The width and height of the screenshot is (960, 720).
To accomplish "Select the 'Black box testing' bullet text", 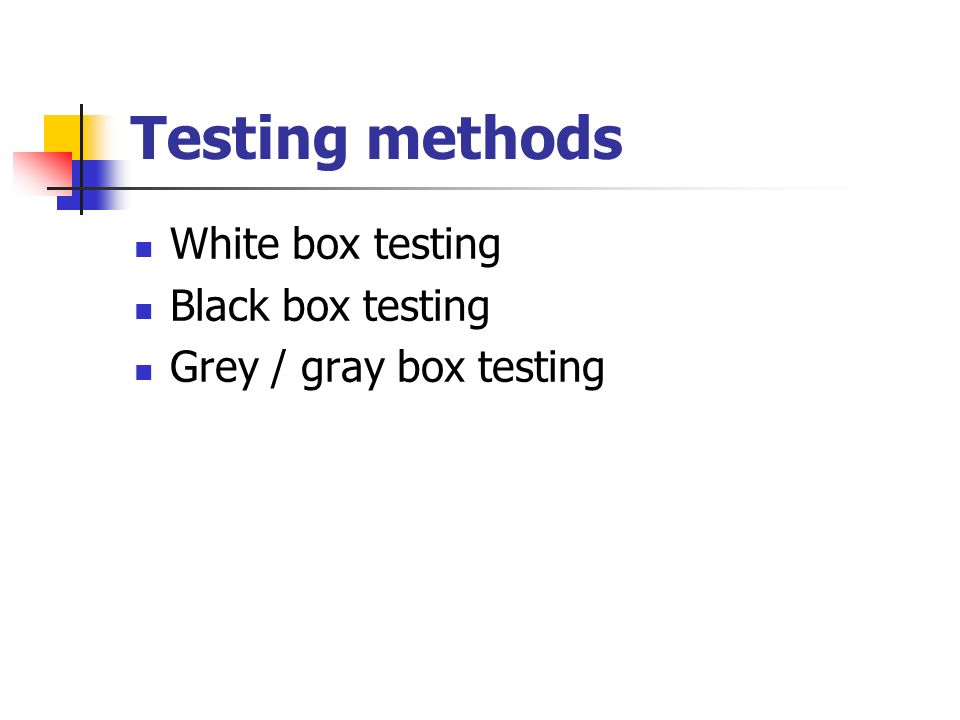I will tap(329, 307).
